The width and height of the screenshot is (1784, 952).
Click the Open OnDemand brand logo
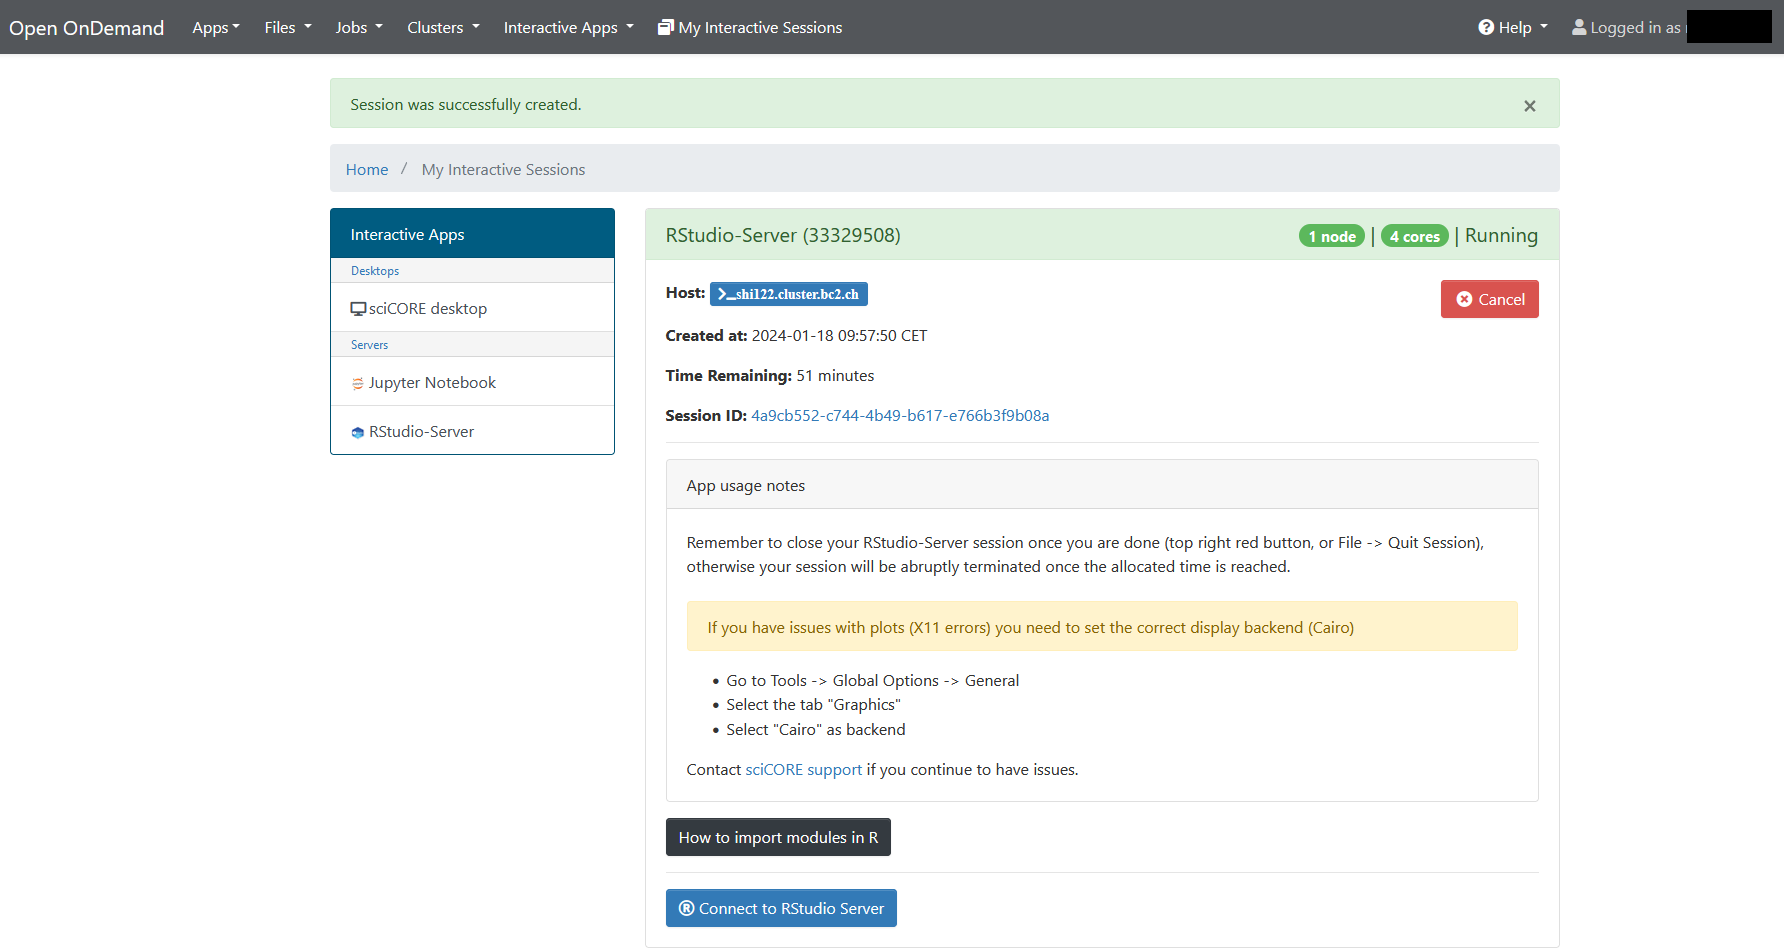pyautogui.click(x=87, y=28)
